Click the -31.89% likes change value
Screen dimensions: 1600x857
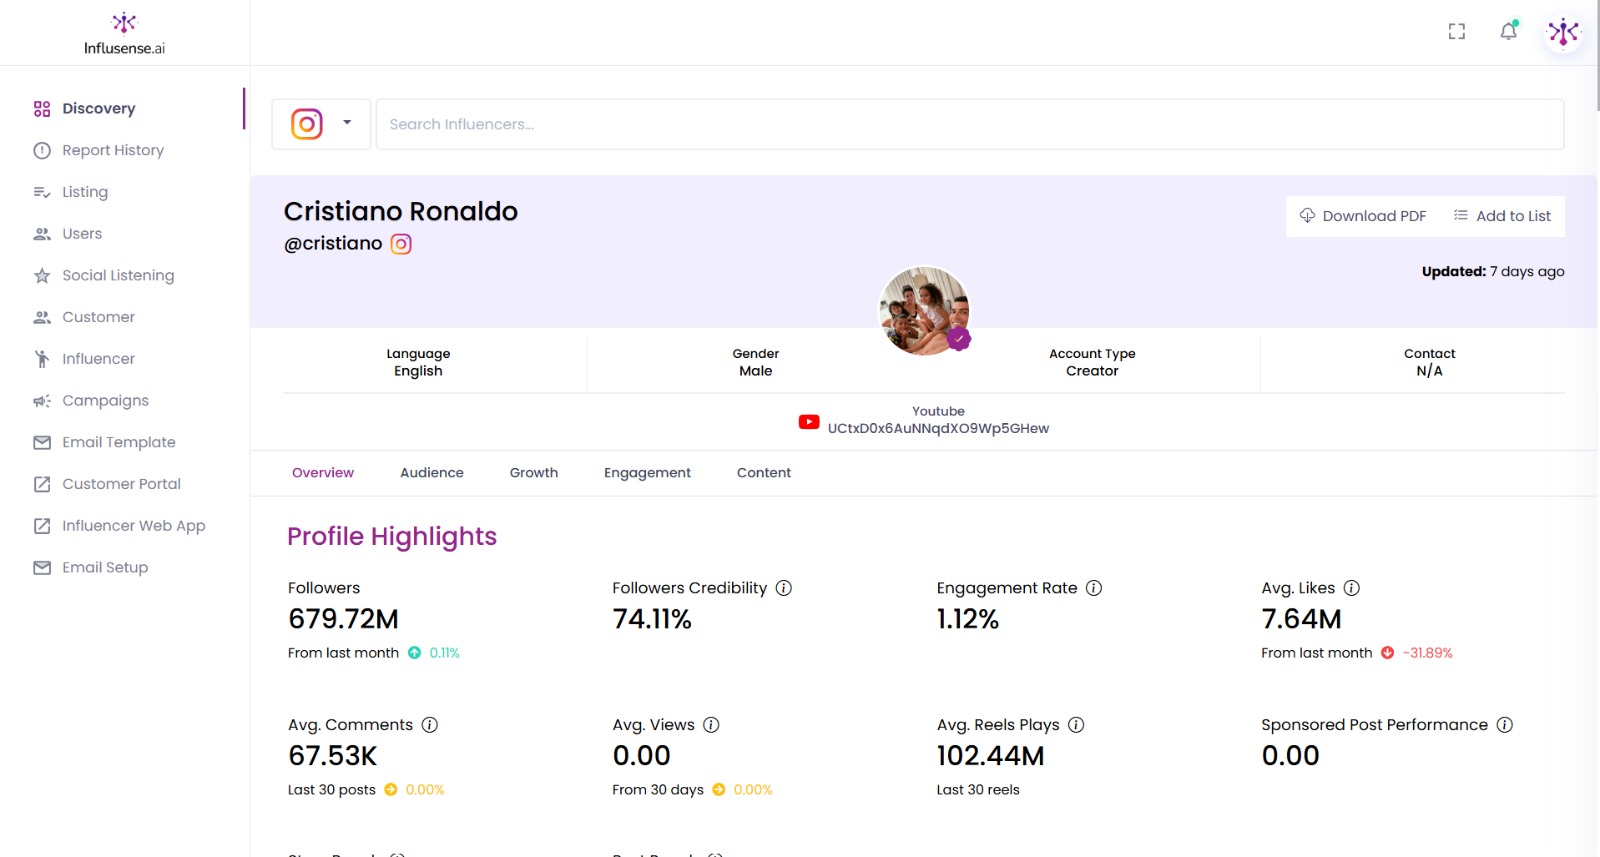(x=1427, y=653)
